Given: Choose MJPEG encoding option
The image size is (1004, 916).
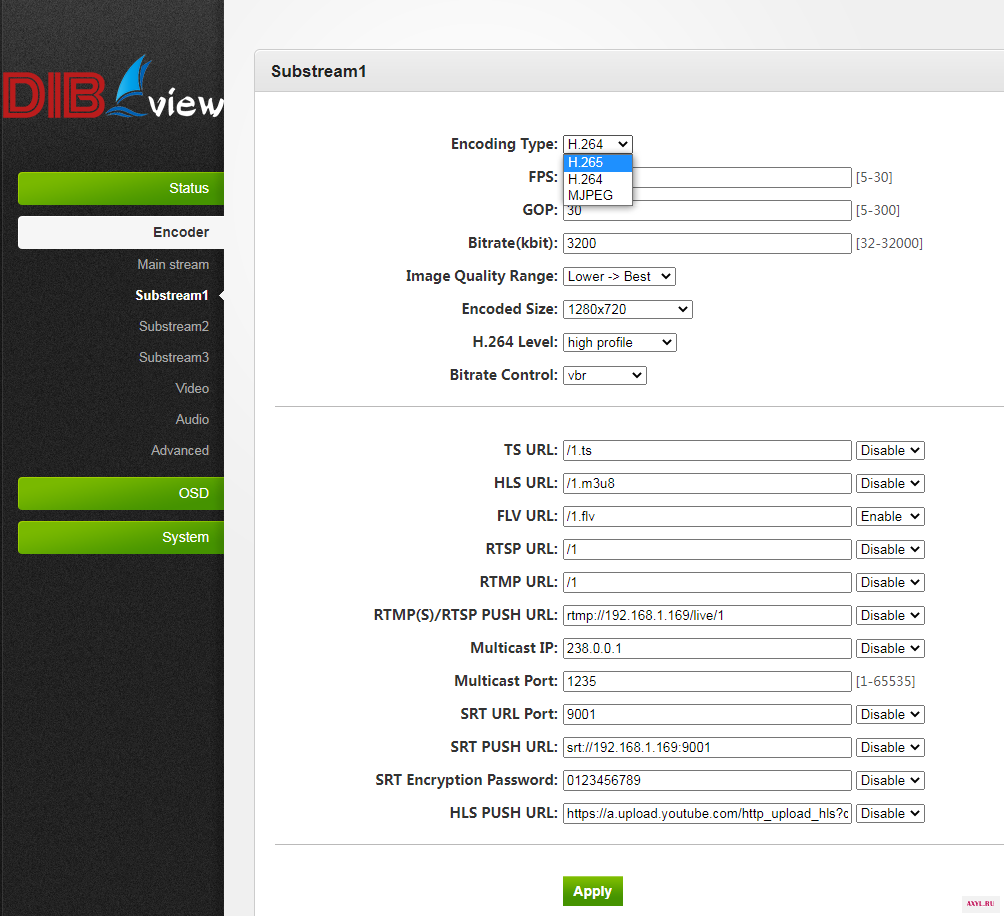Looking at the screenshot, I should (x=597, y=195).
